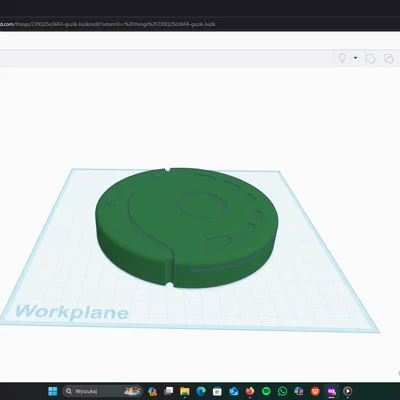Open the Microsoft 365 taskbar icon
This screenshot has width=400, height=400.
tap(299, 391)
